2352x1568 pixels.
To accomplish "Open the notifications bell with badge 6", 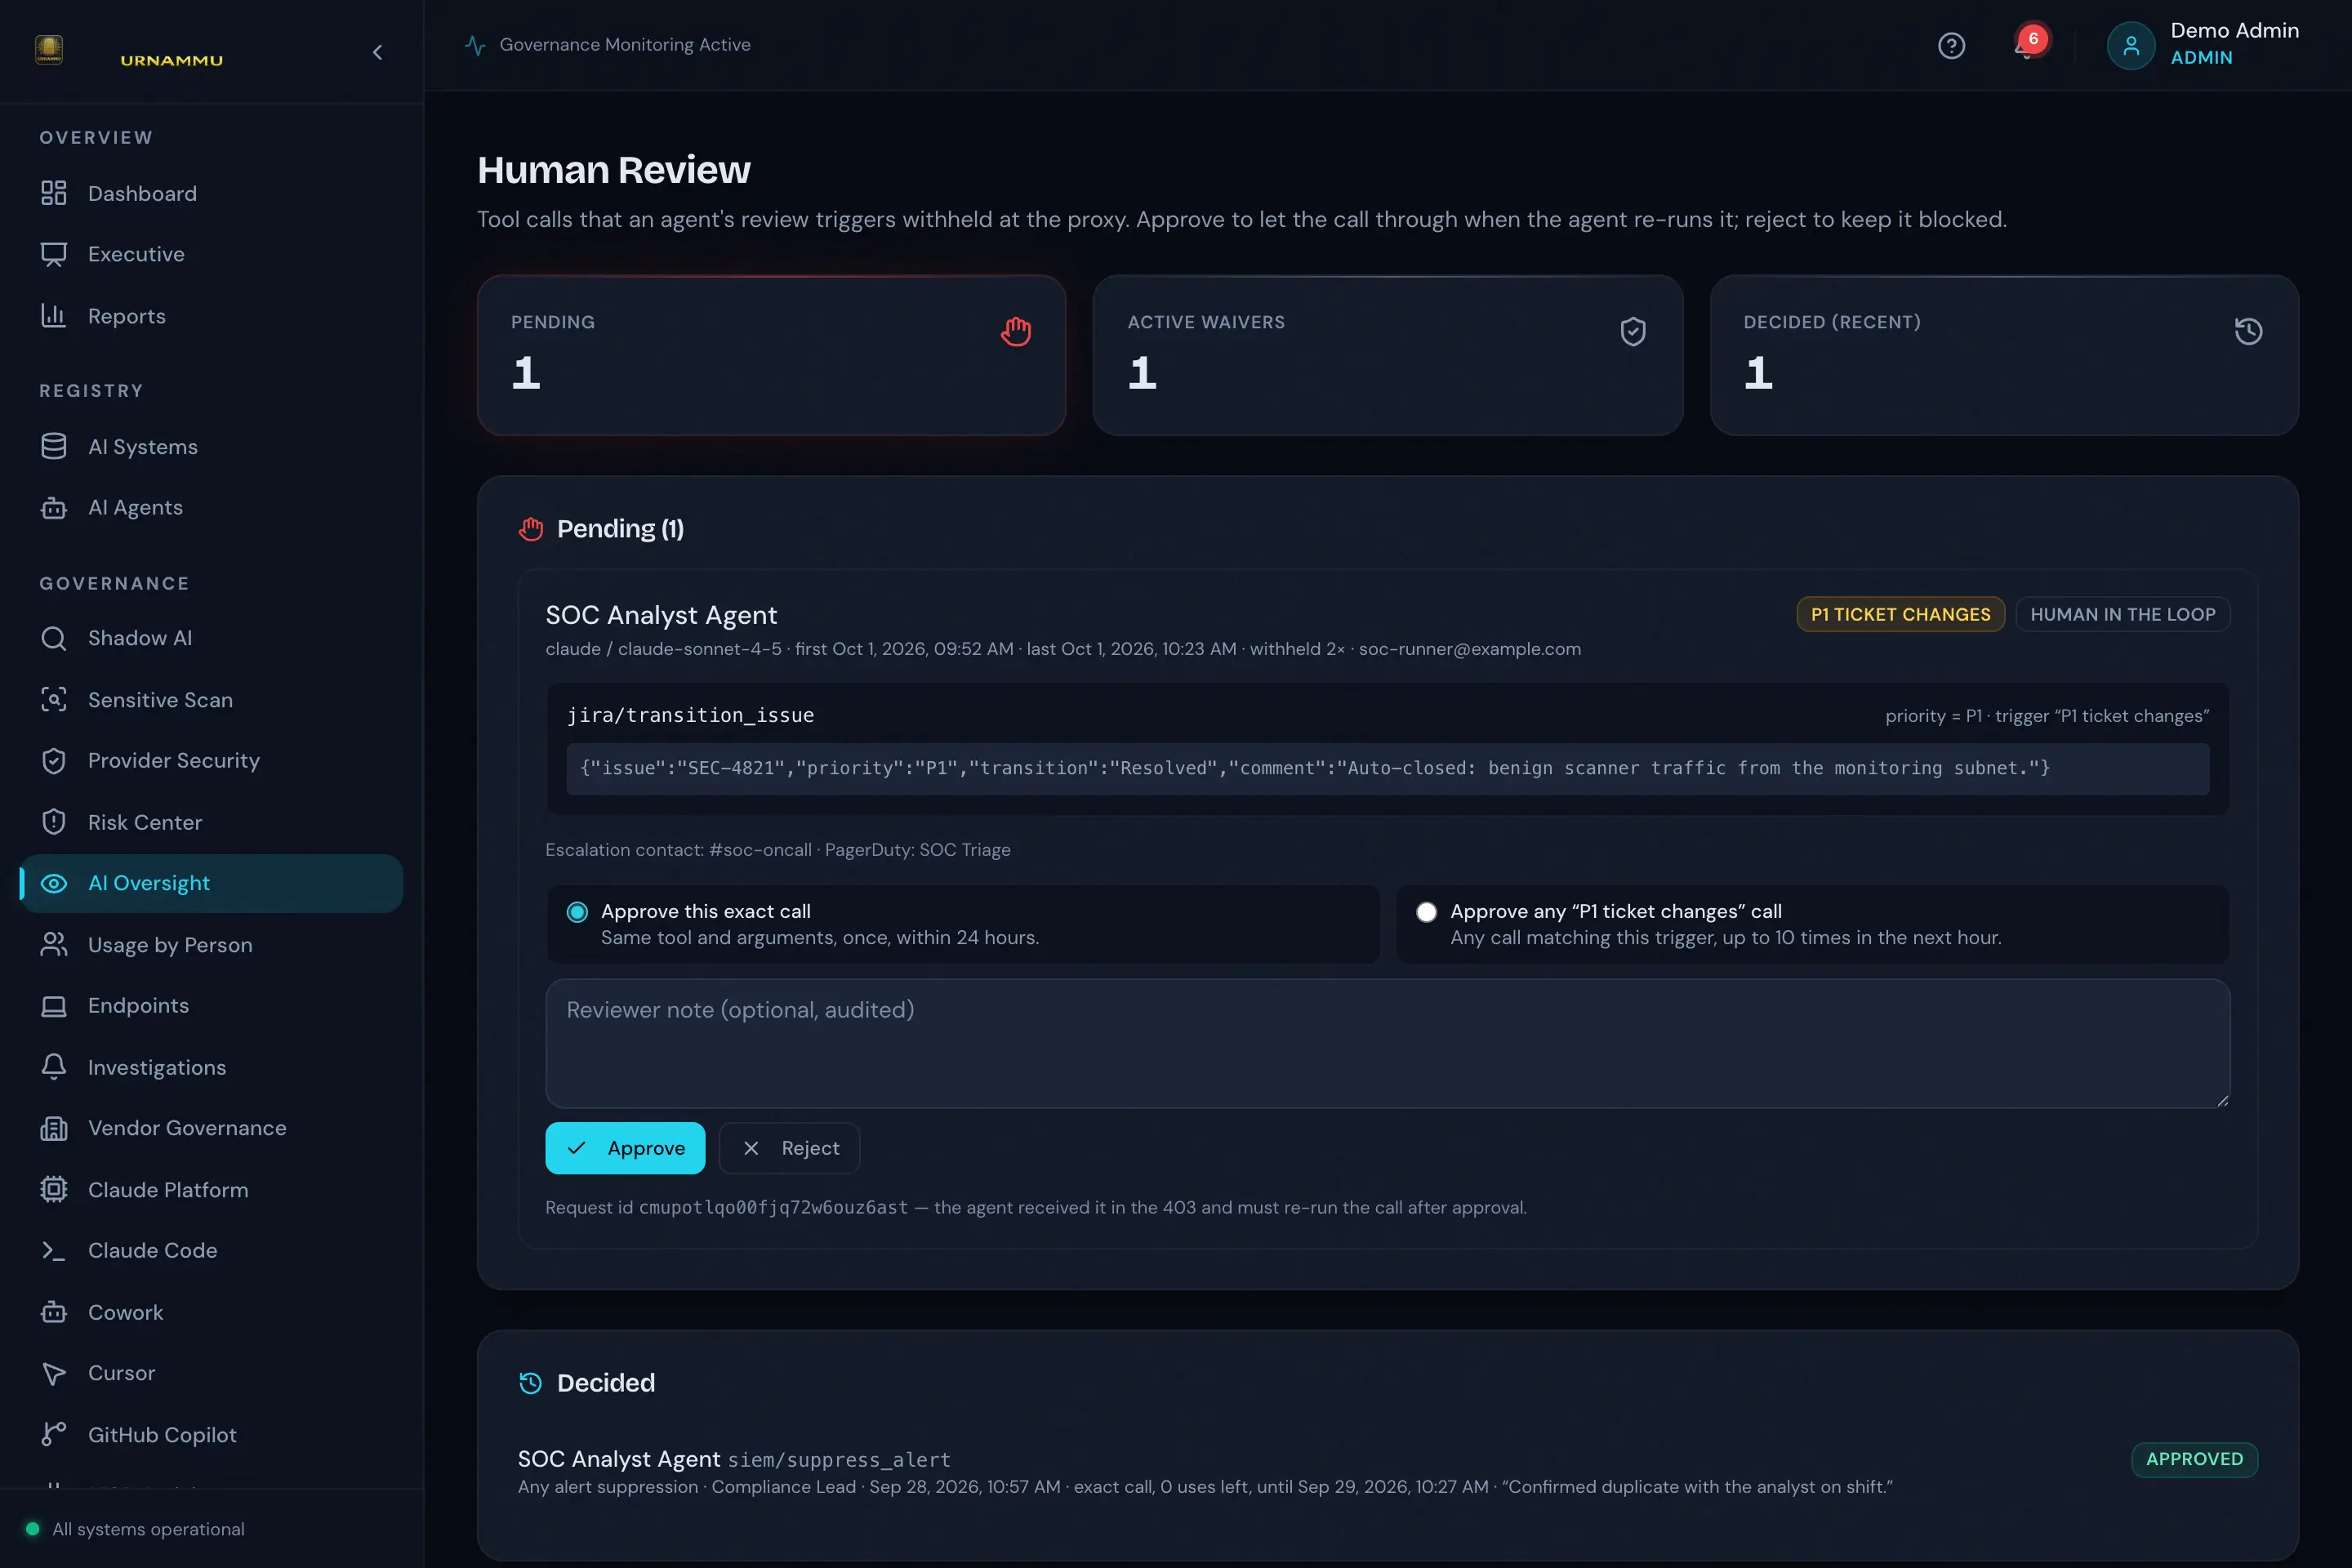I will 2029,44.
